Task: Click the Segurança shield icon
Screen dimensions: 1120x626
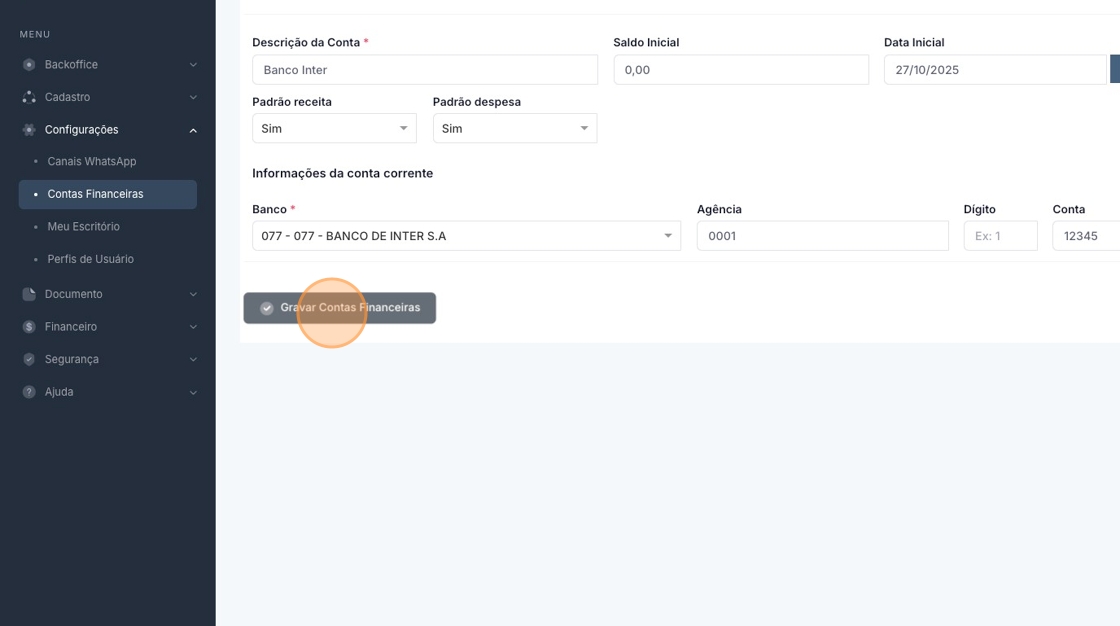Action: click(29, 359)
